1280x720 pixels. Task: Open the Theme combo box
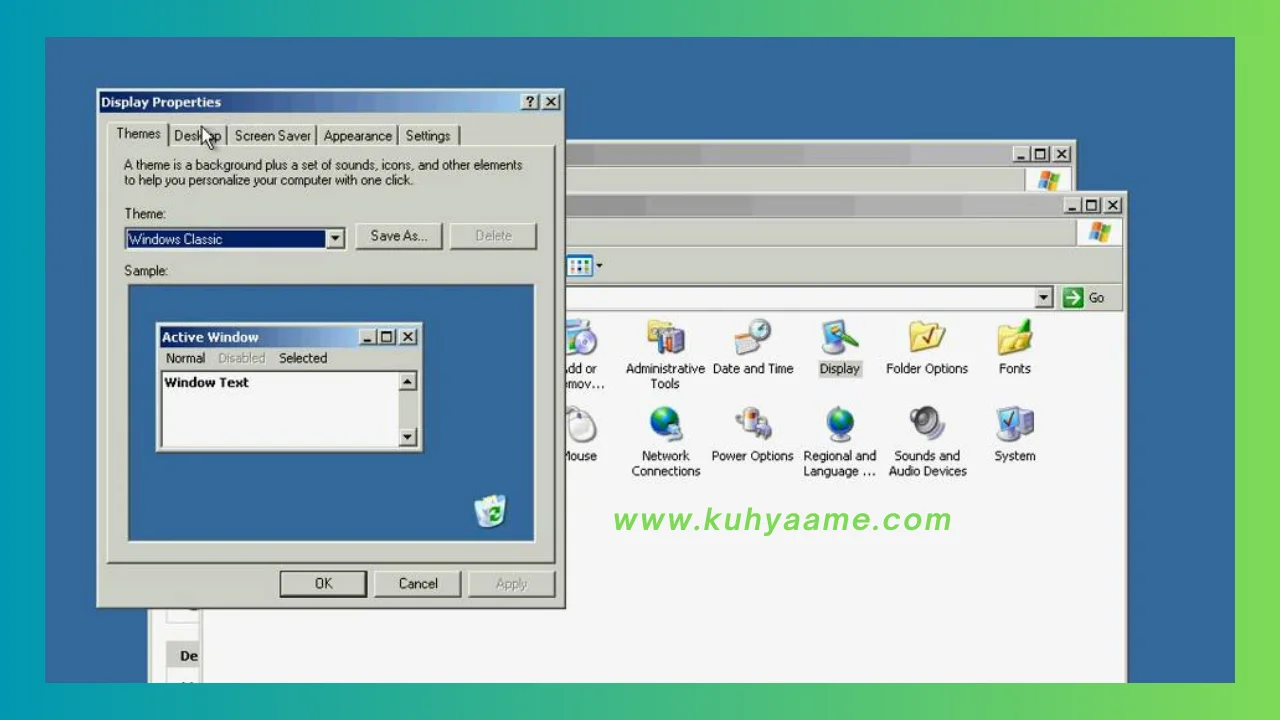tap(235, 239)
